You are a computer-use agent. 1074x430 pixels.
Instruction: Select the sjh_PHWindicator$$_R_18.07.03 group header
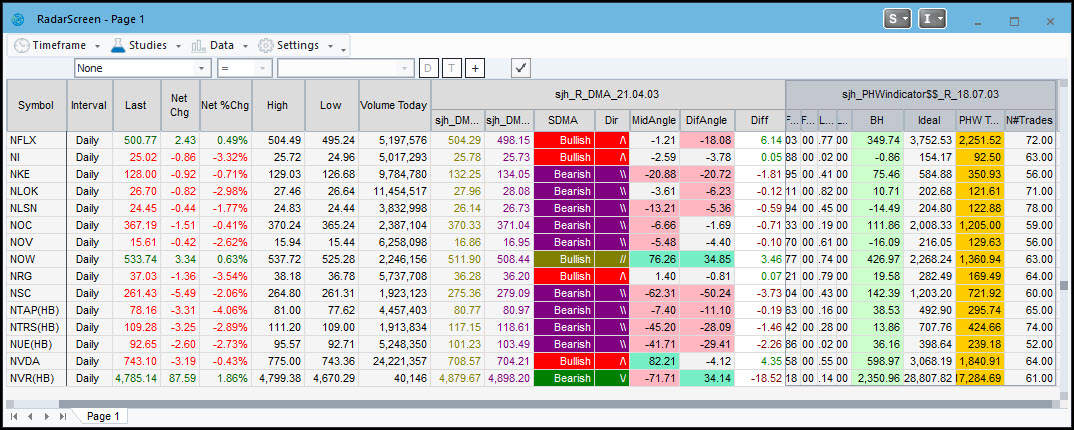pyautogui.click(x=921, y=94)
